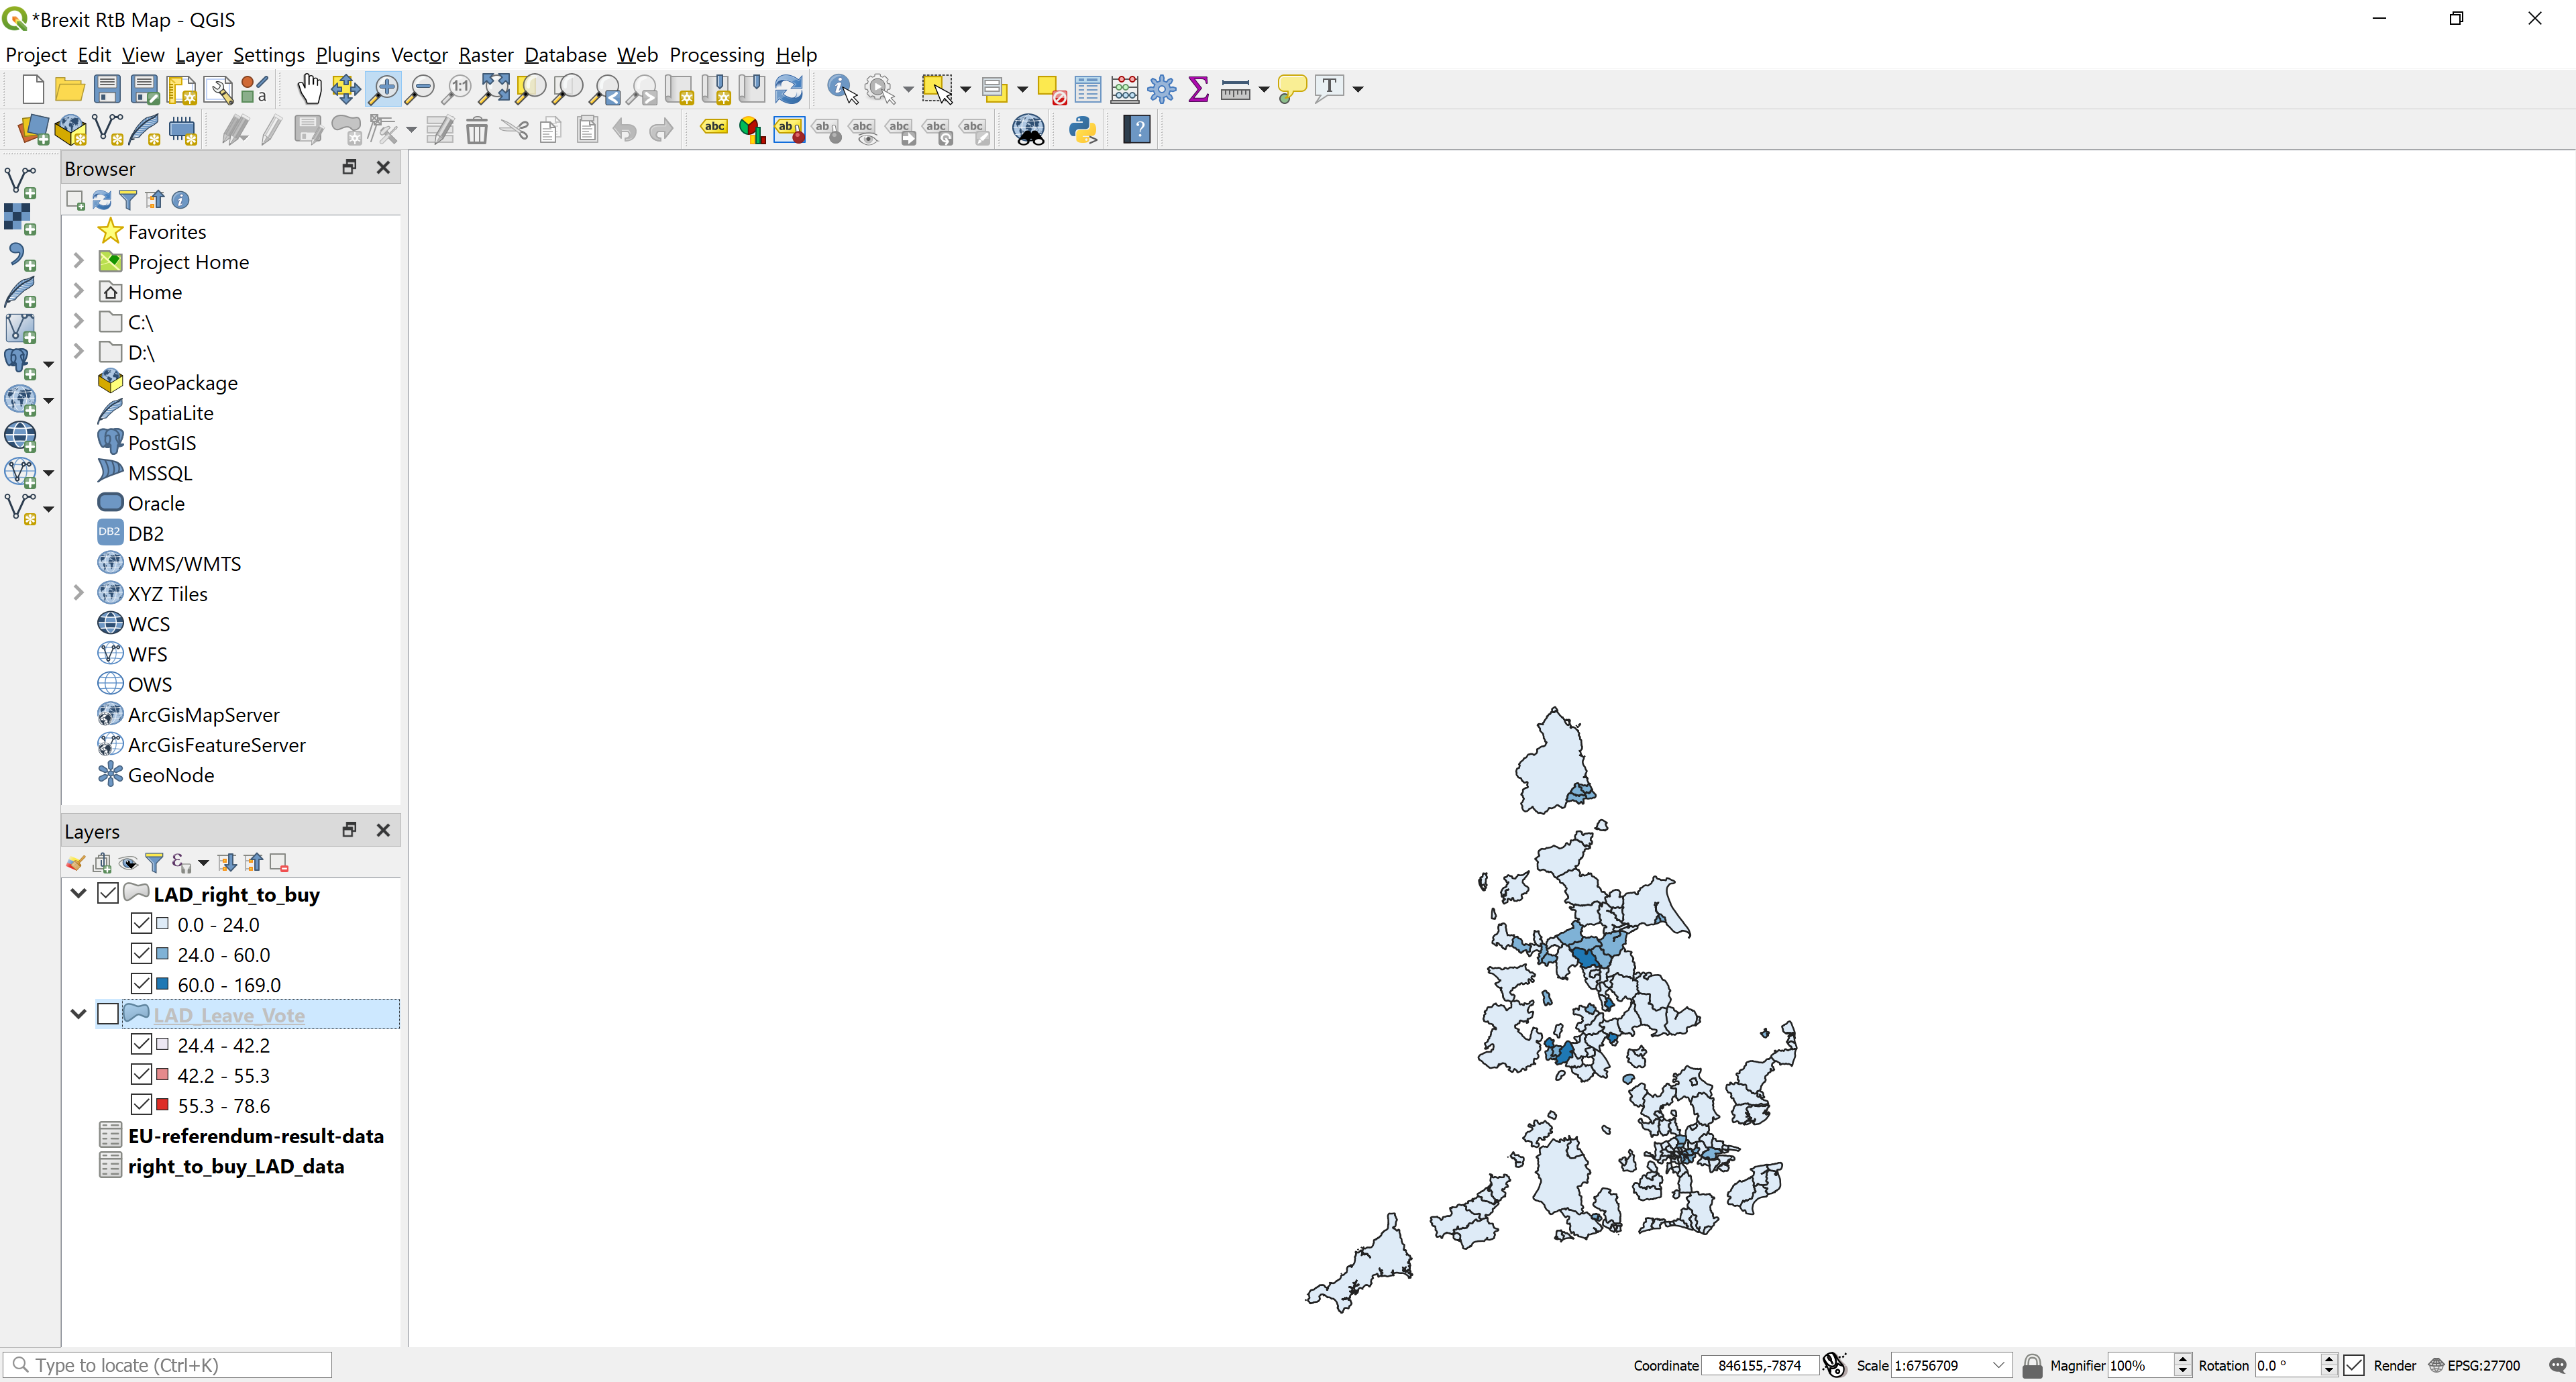The height and width of the screenshot is (1382, 2576).
Task: Activate the Identify Features tool
Action: [x=840, y=88]
